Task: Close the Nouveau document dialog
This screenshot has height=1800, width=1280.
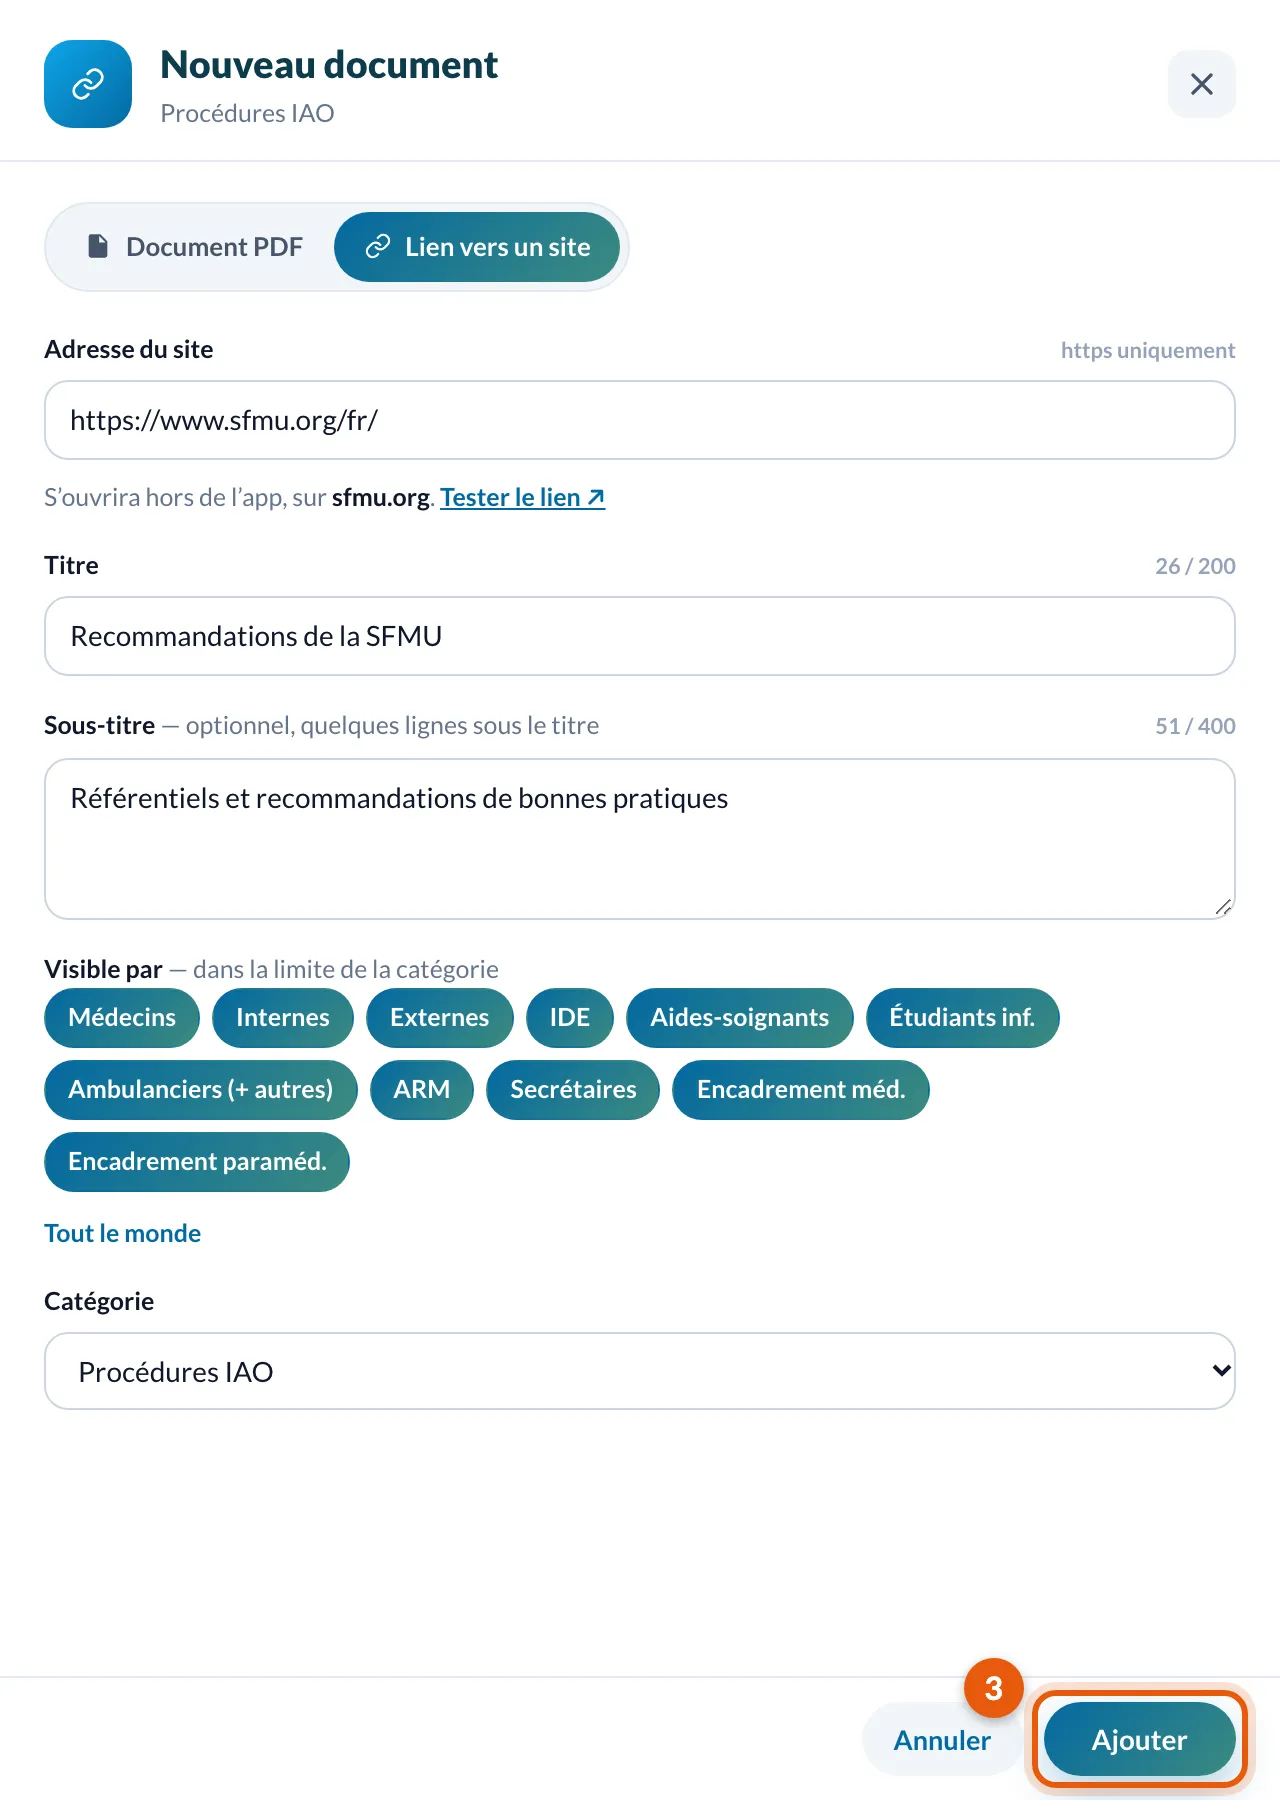Action: point(1202,84)
